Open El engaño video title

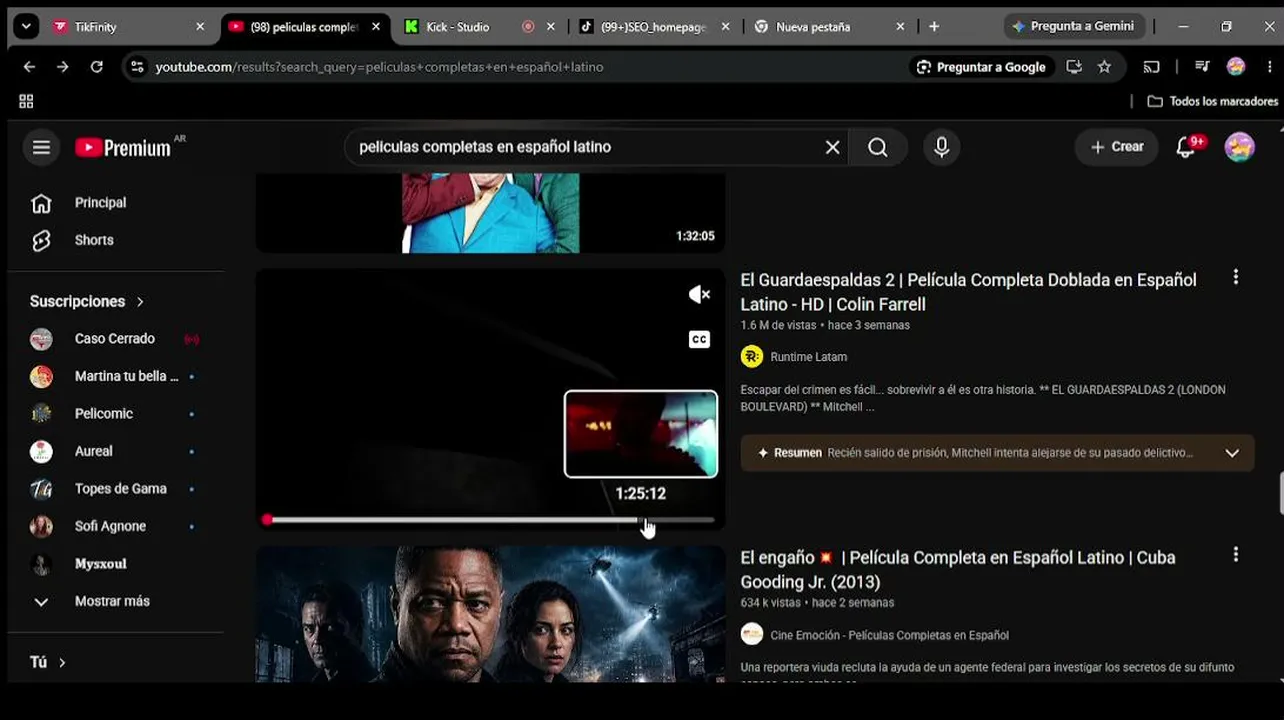pos(957,570)
